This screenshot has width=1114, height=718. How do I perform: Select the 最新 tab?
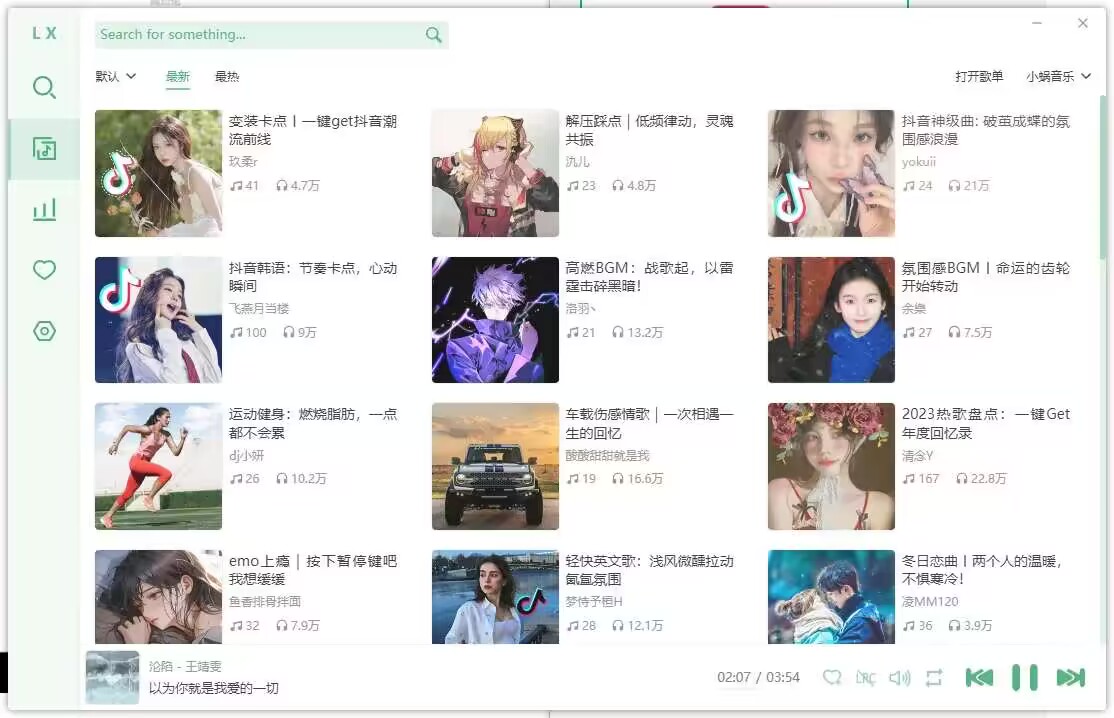click(x=177, y=76)
